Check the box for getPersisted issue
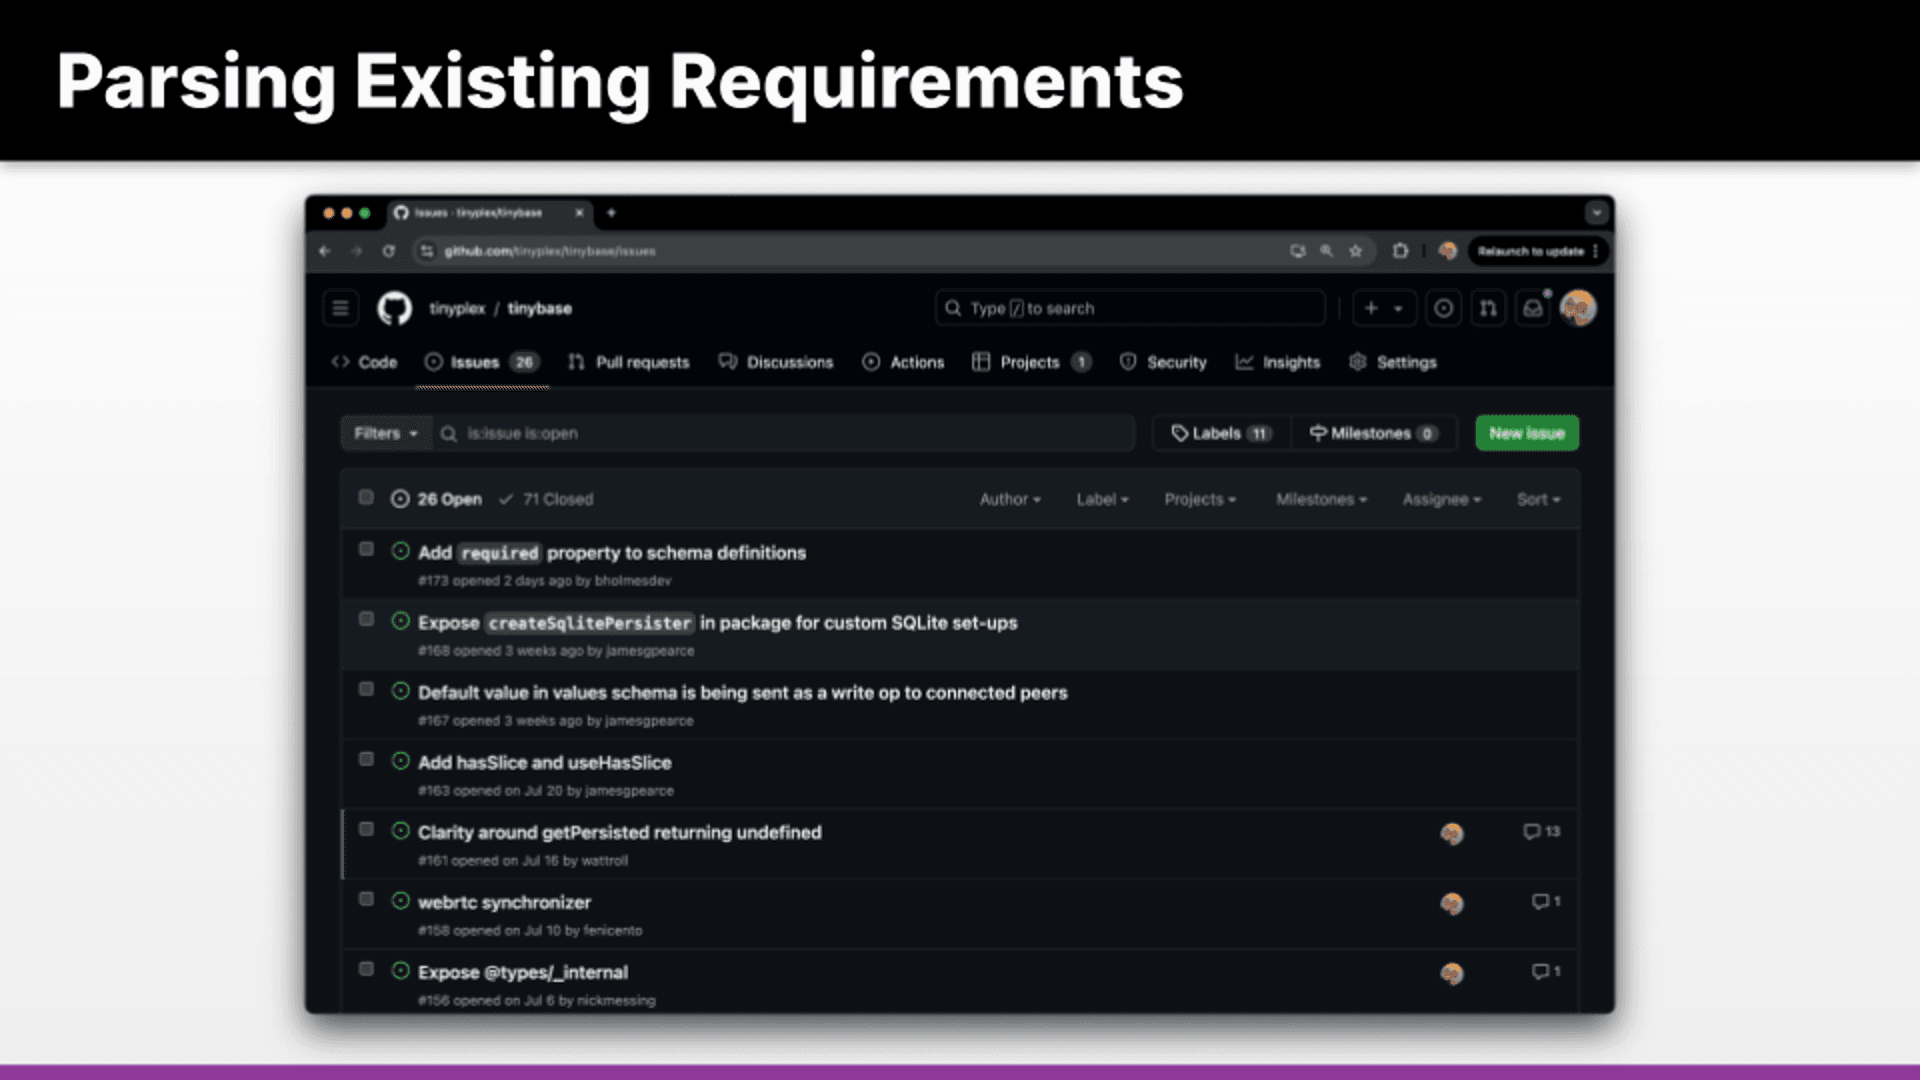 coord(366,829)
